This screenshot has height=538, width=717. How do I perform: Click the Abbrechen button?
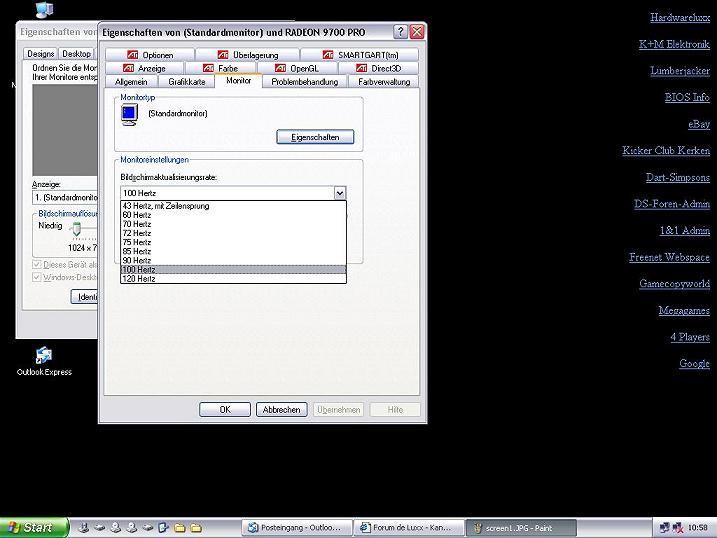point(281,410)
